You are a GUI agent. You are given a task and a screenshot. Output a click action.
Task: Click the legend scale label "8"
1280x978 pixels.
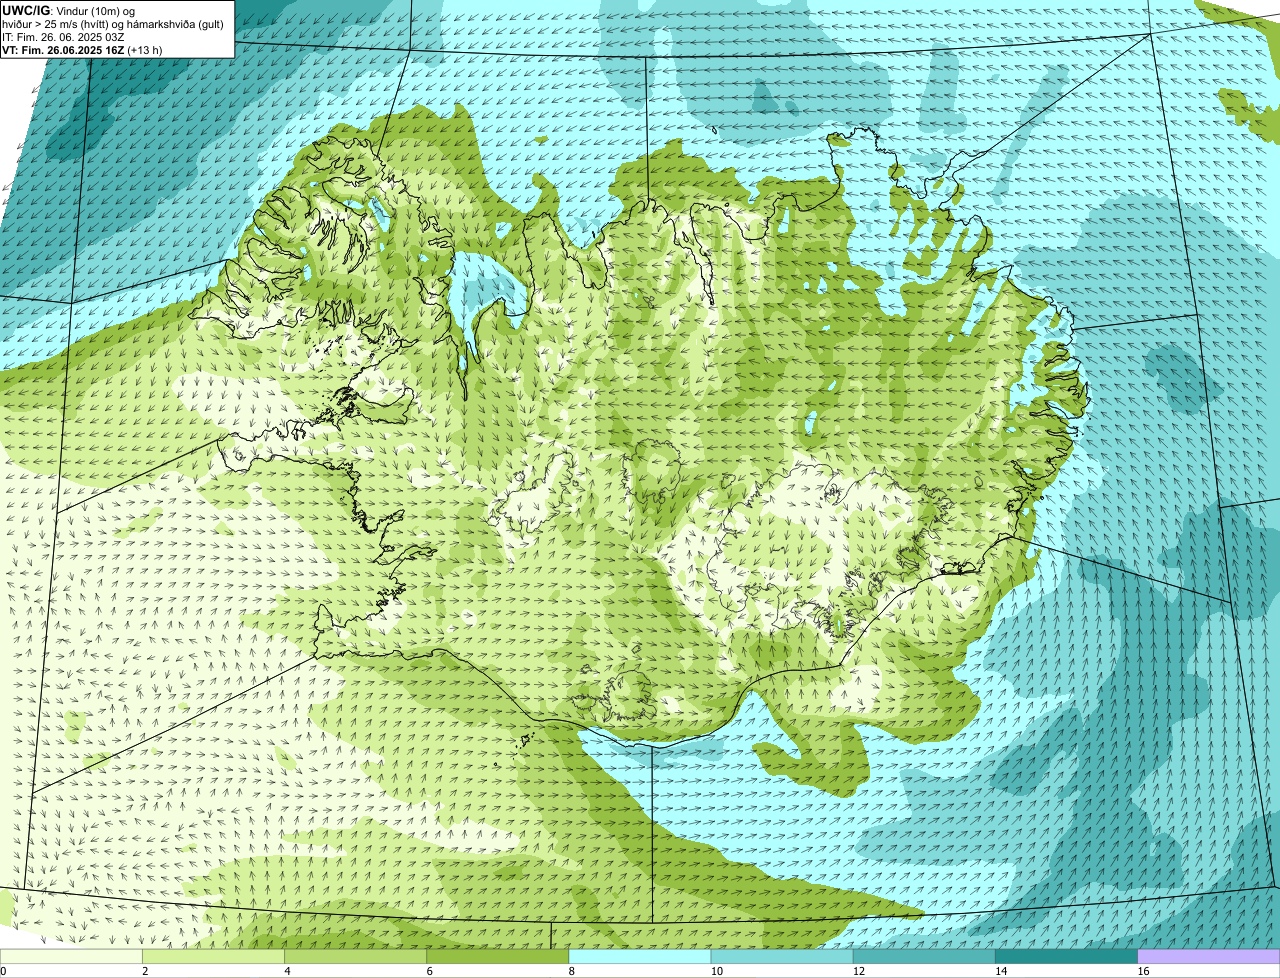(x=572, y=971)
